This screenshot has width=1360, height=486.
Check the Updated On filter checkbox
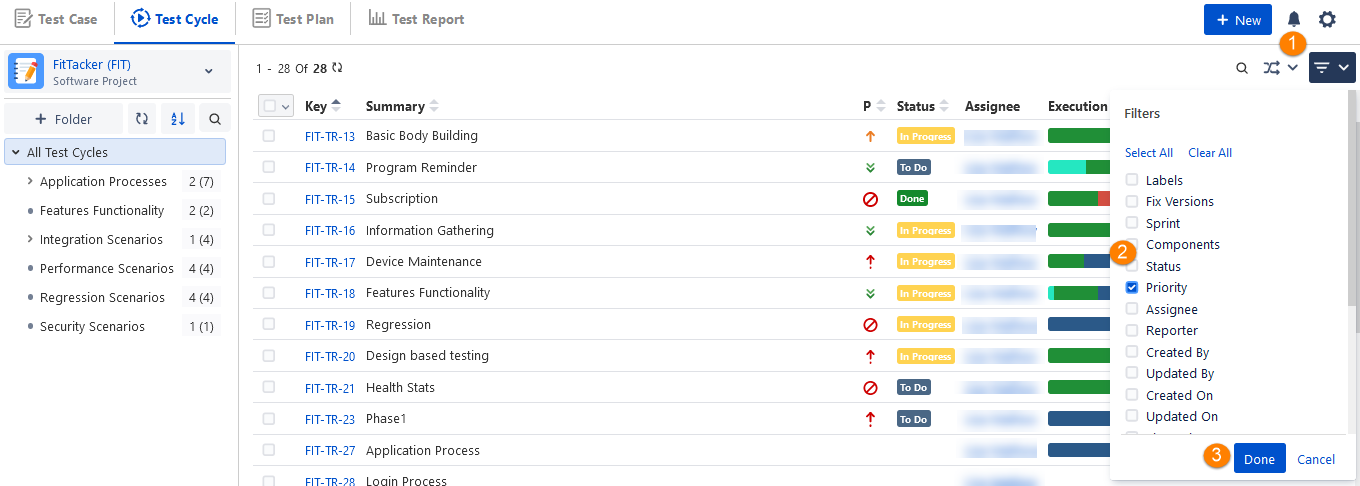coord(1132,416)
